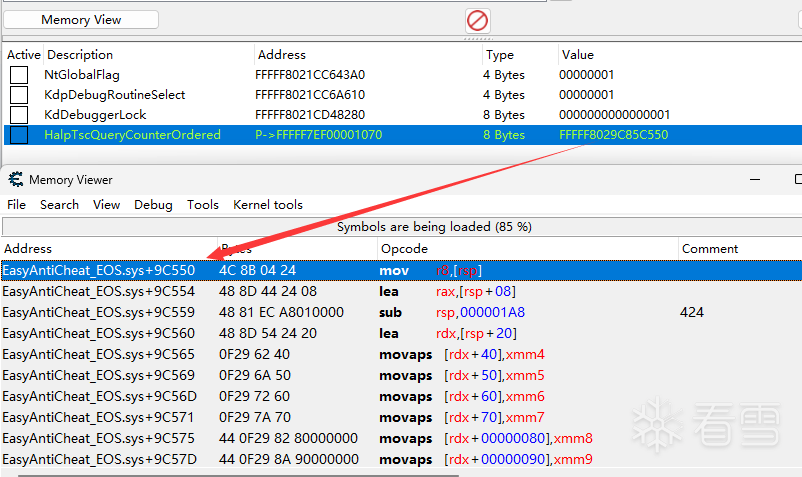Select disassembly line EasyAntiCheat_EOS.sys+9C571
This screenshot has height=477, width=802.
pyautogui.click(x=401, y=417)
